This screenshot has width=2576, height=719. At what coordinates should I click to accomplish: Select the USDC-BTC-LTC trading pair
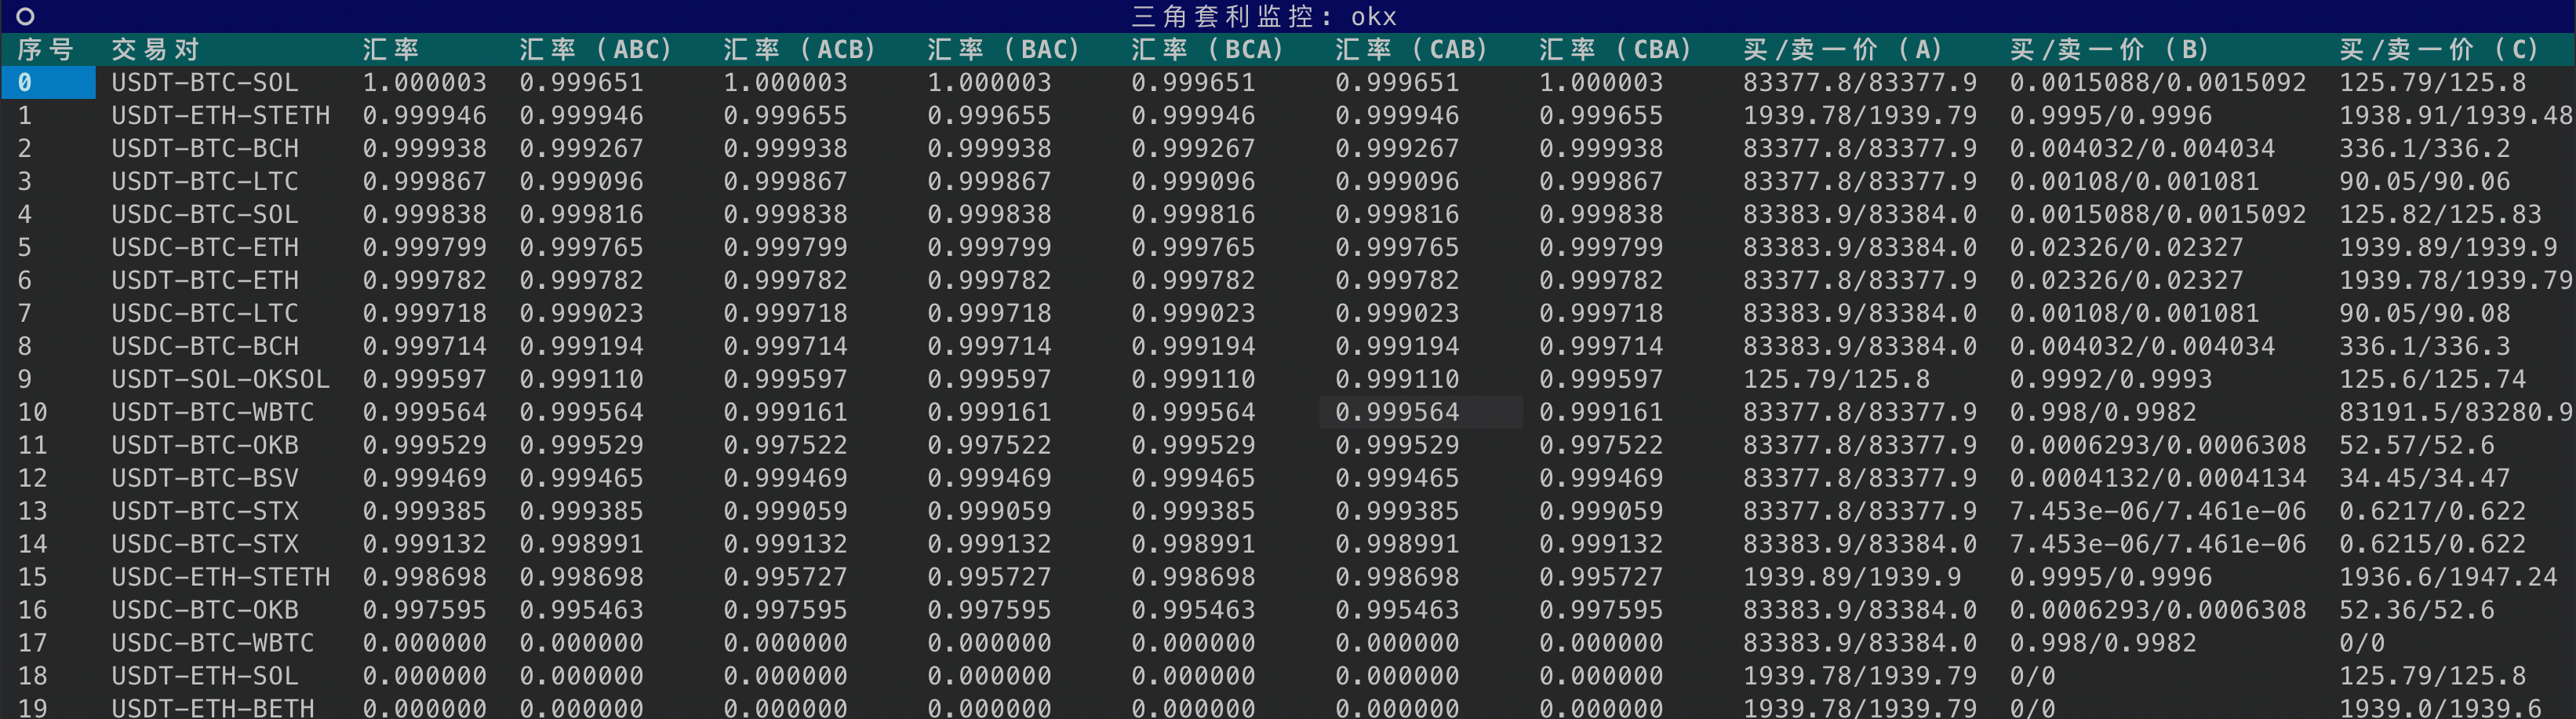pos(205,313)
